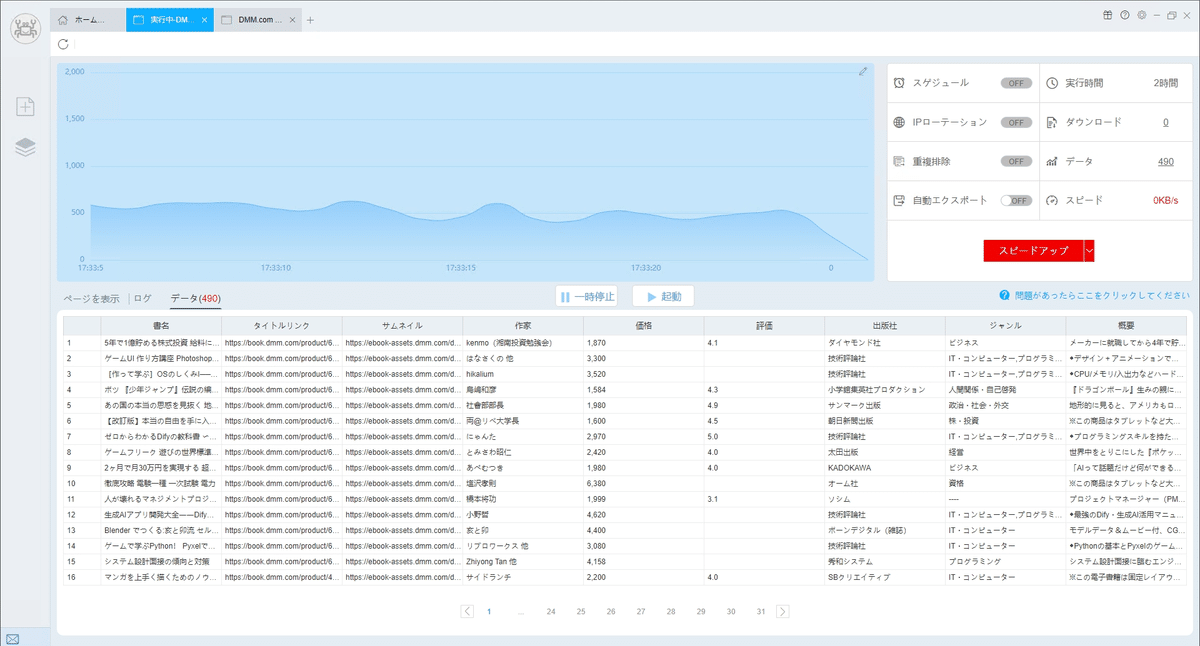Click the 自動エクスポート export icon
The height and width of the screenshot is (646, 1200).
point(900,200)
